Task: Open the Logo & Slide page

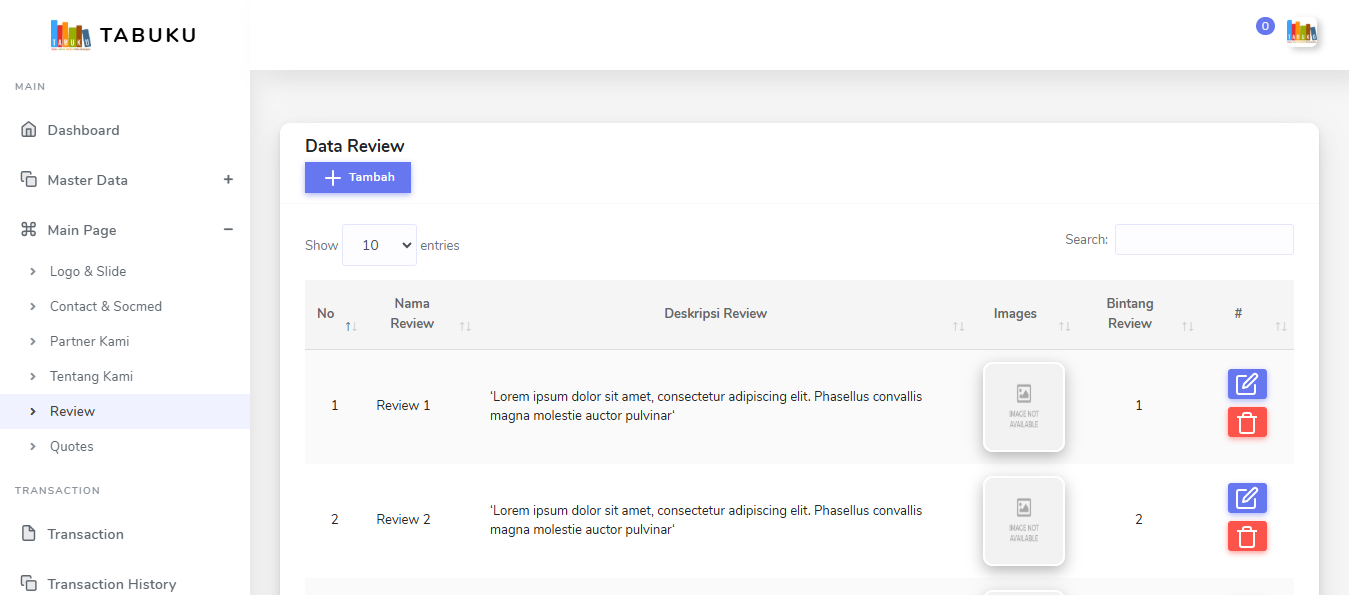Action: [x=88, y=271]
